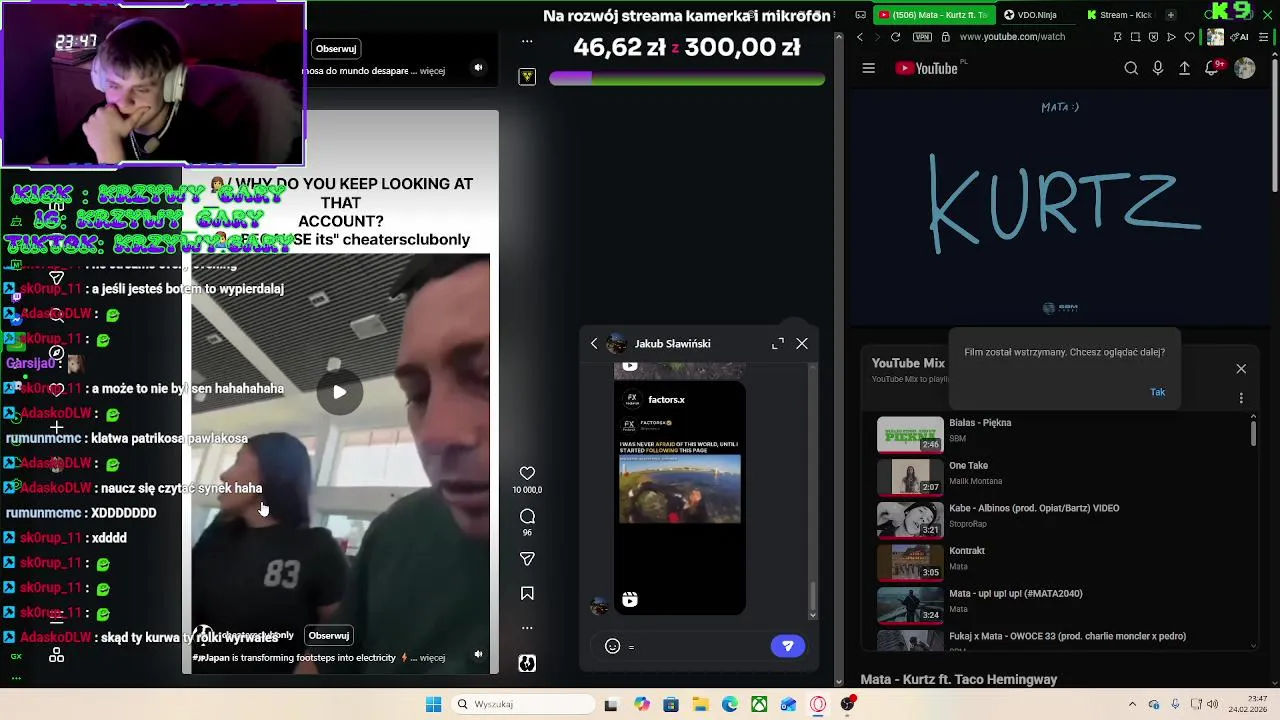Confirm continue watching with Tak

tap(1158, 392)
